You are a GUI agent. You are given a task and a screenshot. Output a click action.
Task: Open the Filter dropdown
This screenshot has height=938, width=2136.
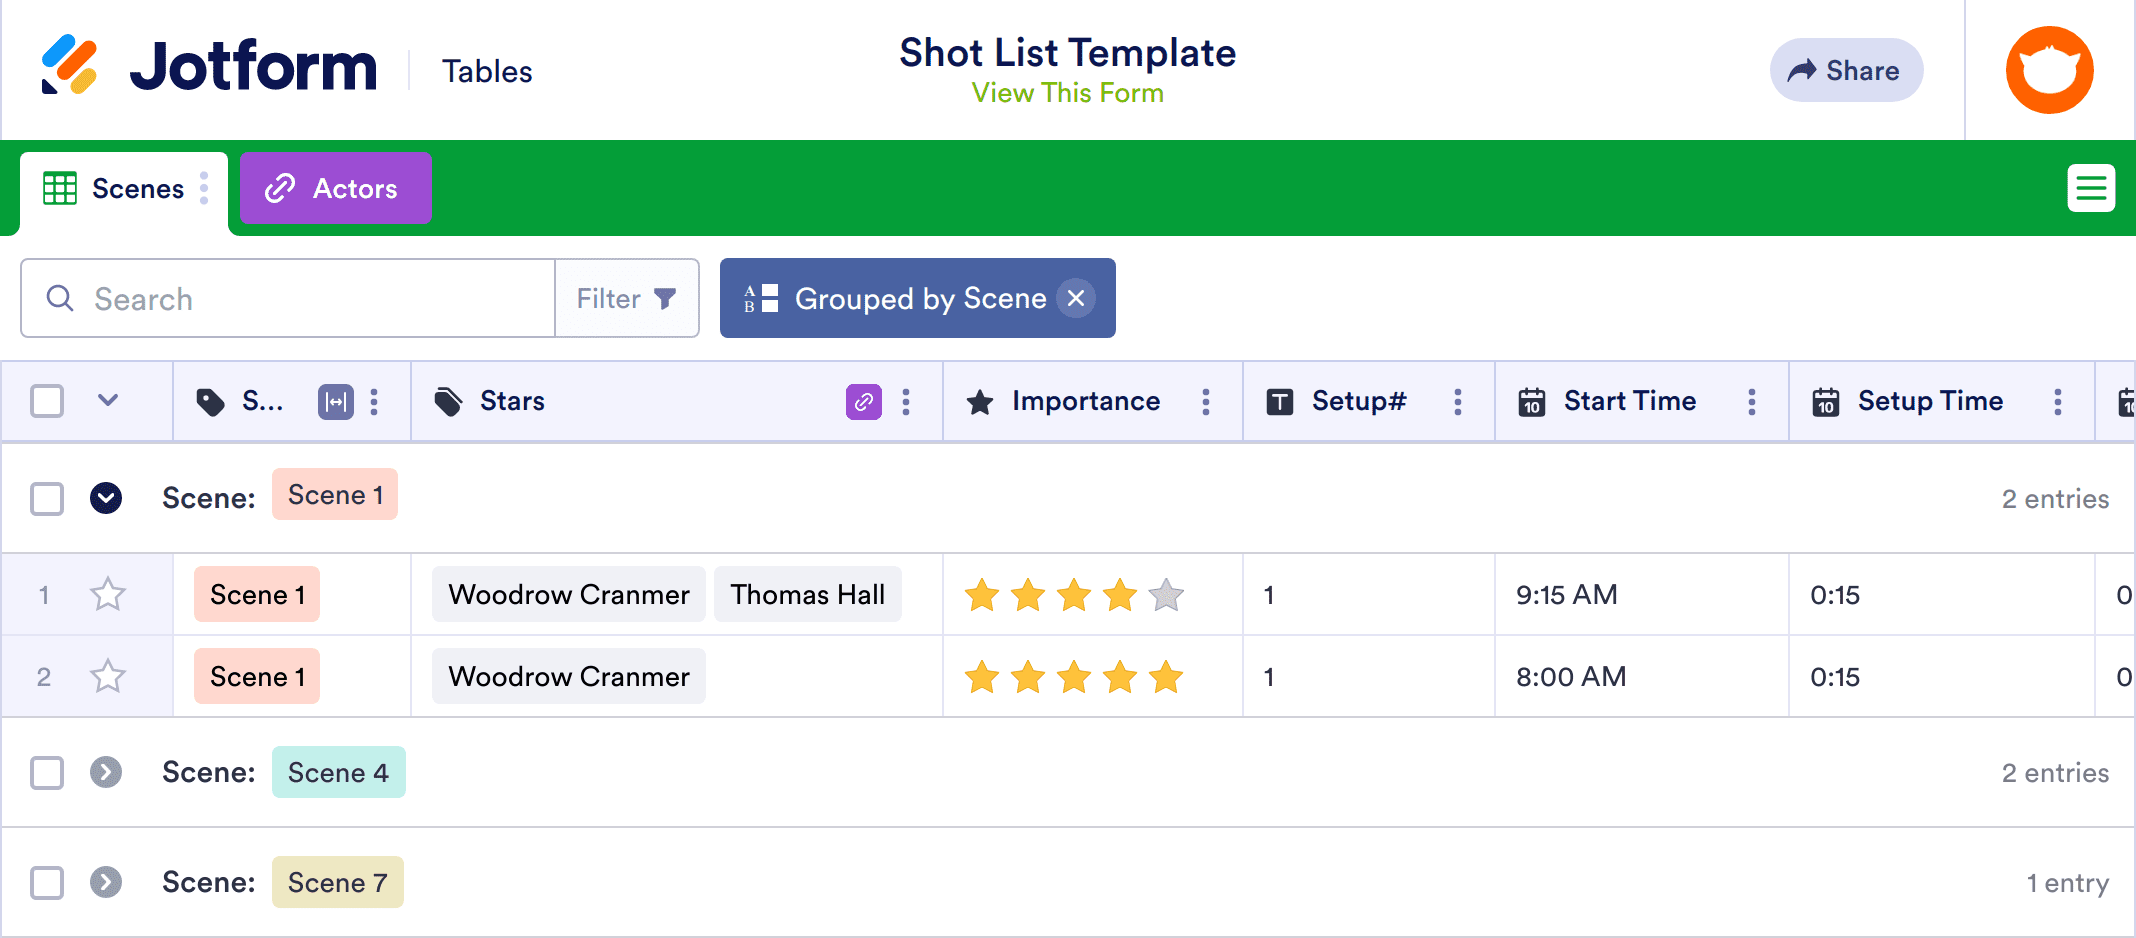tap(627, 299)
